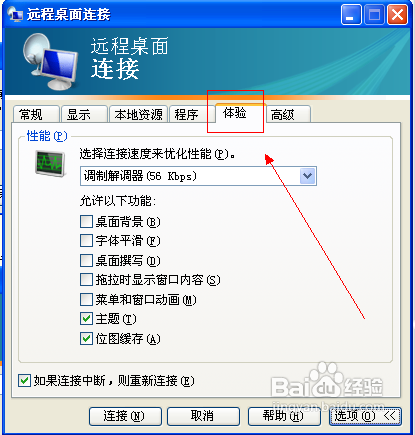
Task: Enable the 桌面背景 checkbox
Action: click(x=86, y=221)
